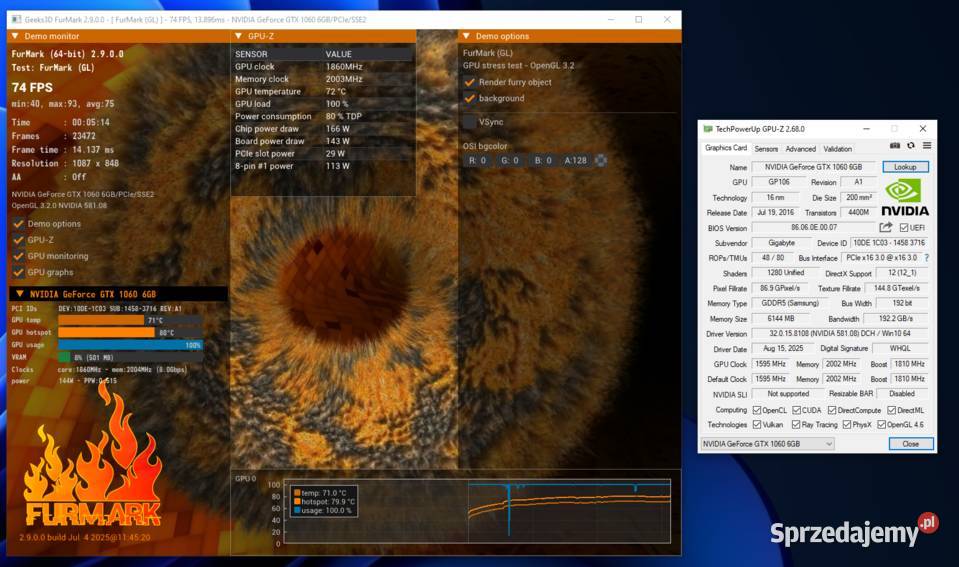
Task: Open GPU selection dropdown in GPU-Z
Action: (x=767, y=444)
